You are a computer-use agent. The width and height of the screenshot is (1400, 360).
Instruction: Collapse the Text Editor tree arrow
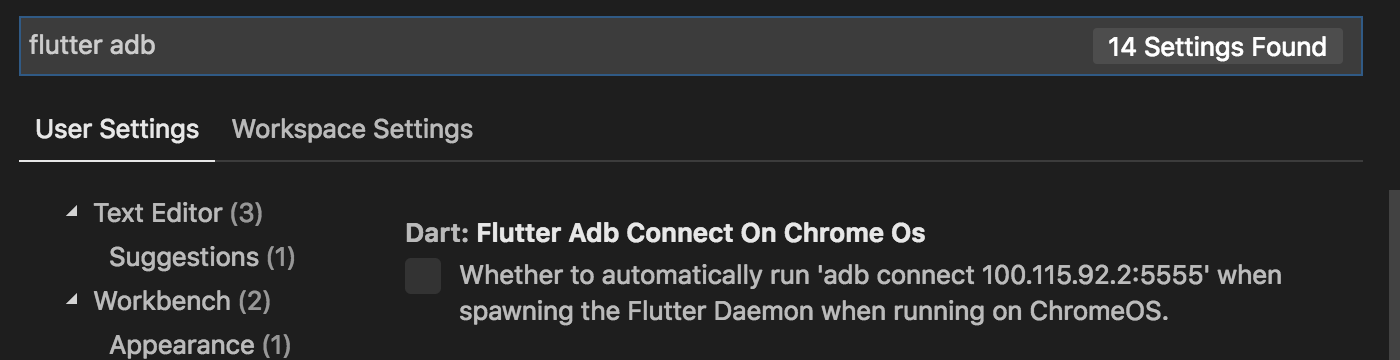tap(72, 213)
